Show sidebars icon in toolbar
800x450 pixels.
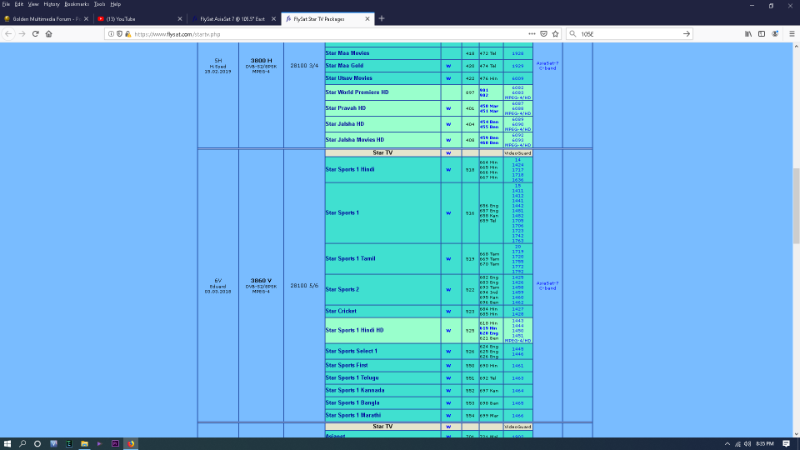[x=761, y=34]
